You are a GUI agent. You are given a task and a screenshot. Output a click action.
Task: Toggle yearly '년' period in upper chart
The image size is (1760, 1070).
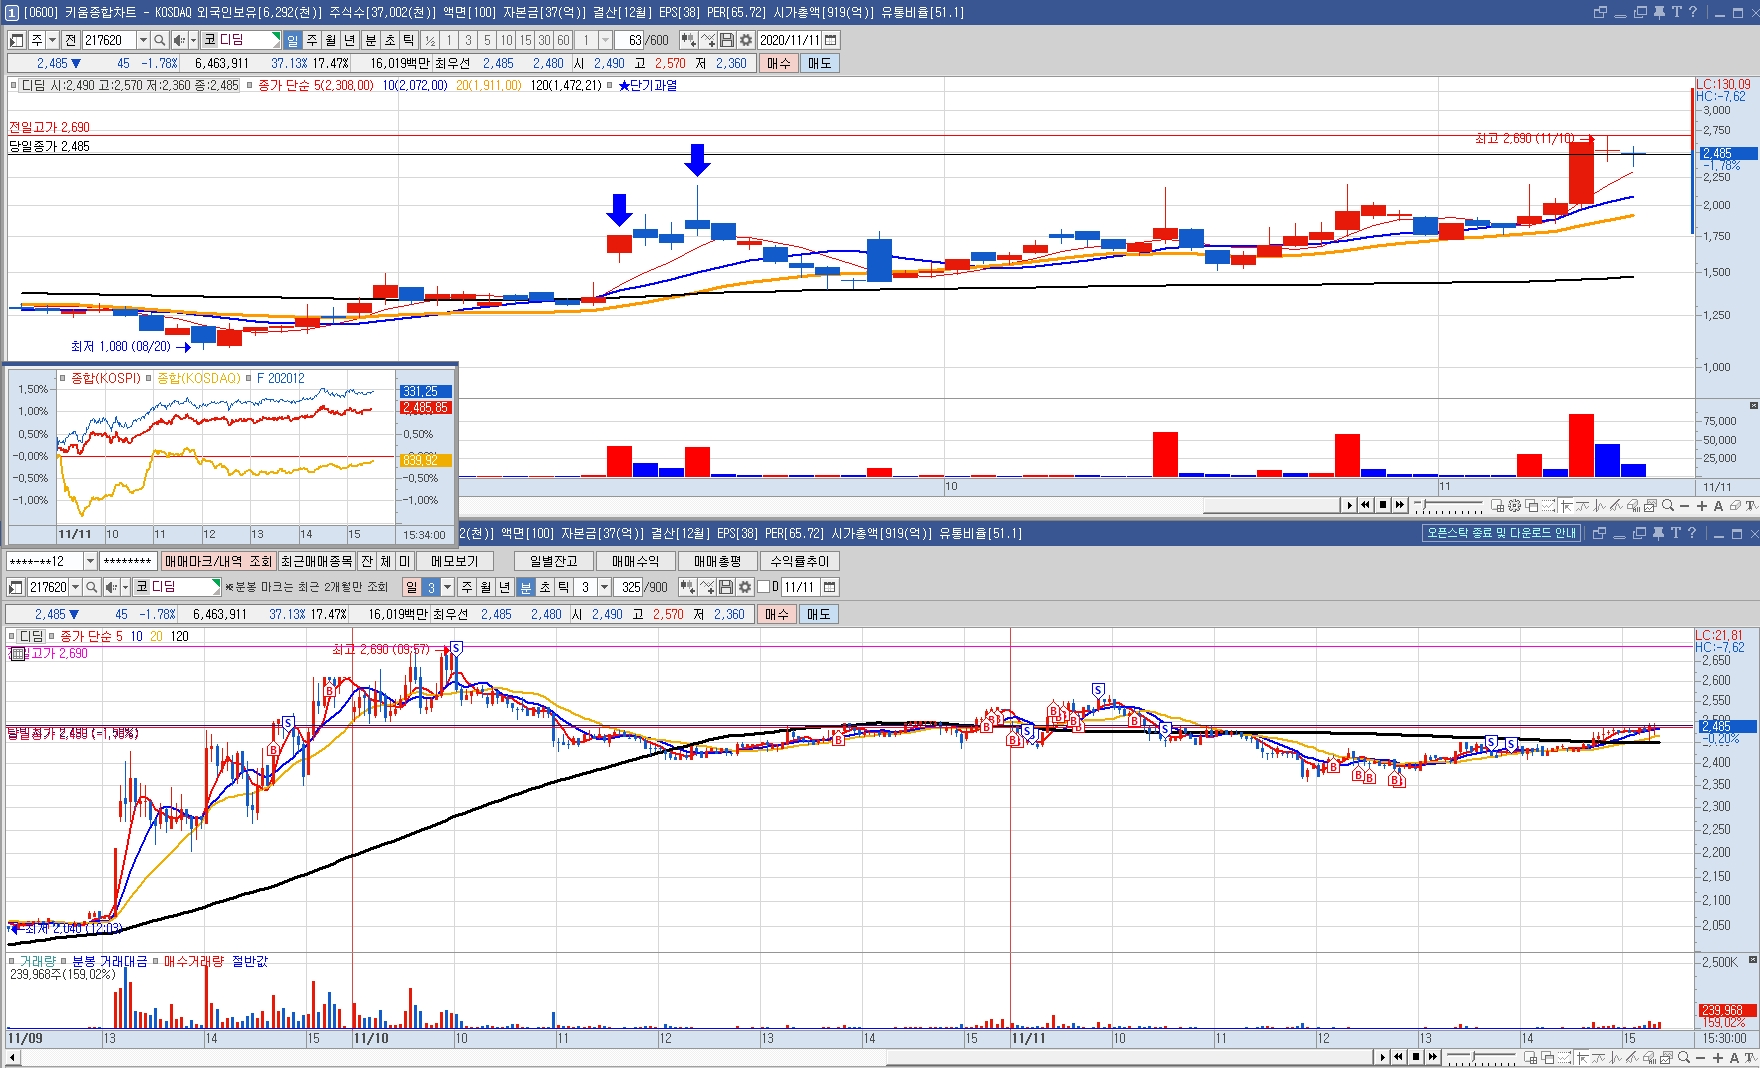349,40
